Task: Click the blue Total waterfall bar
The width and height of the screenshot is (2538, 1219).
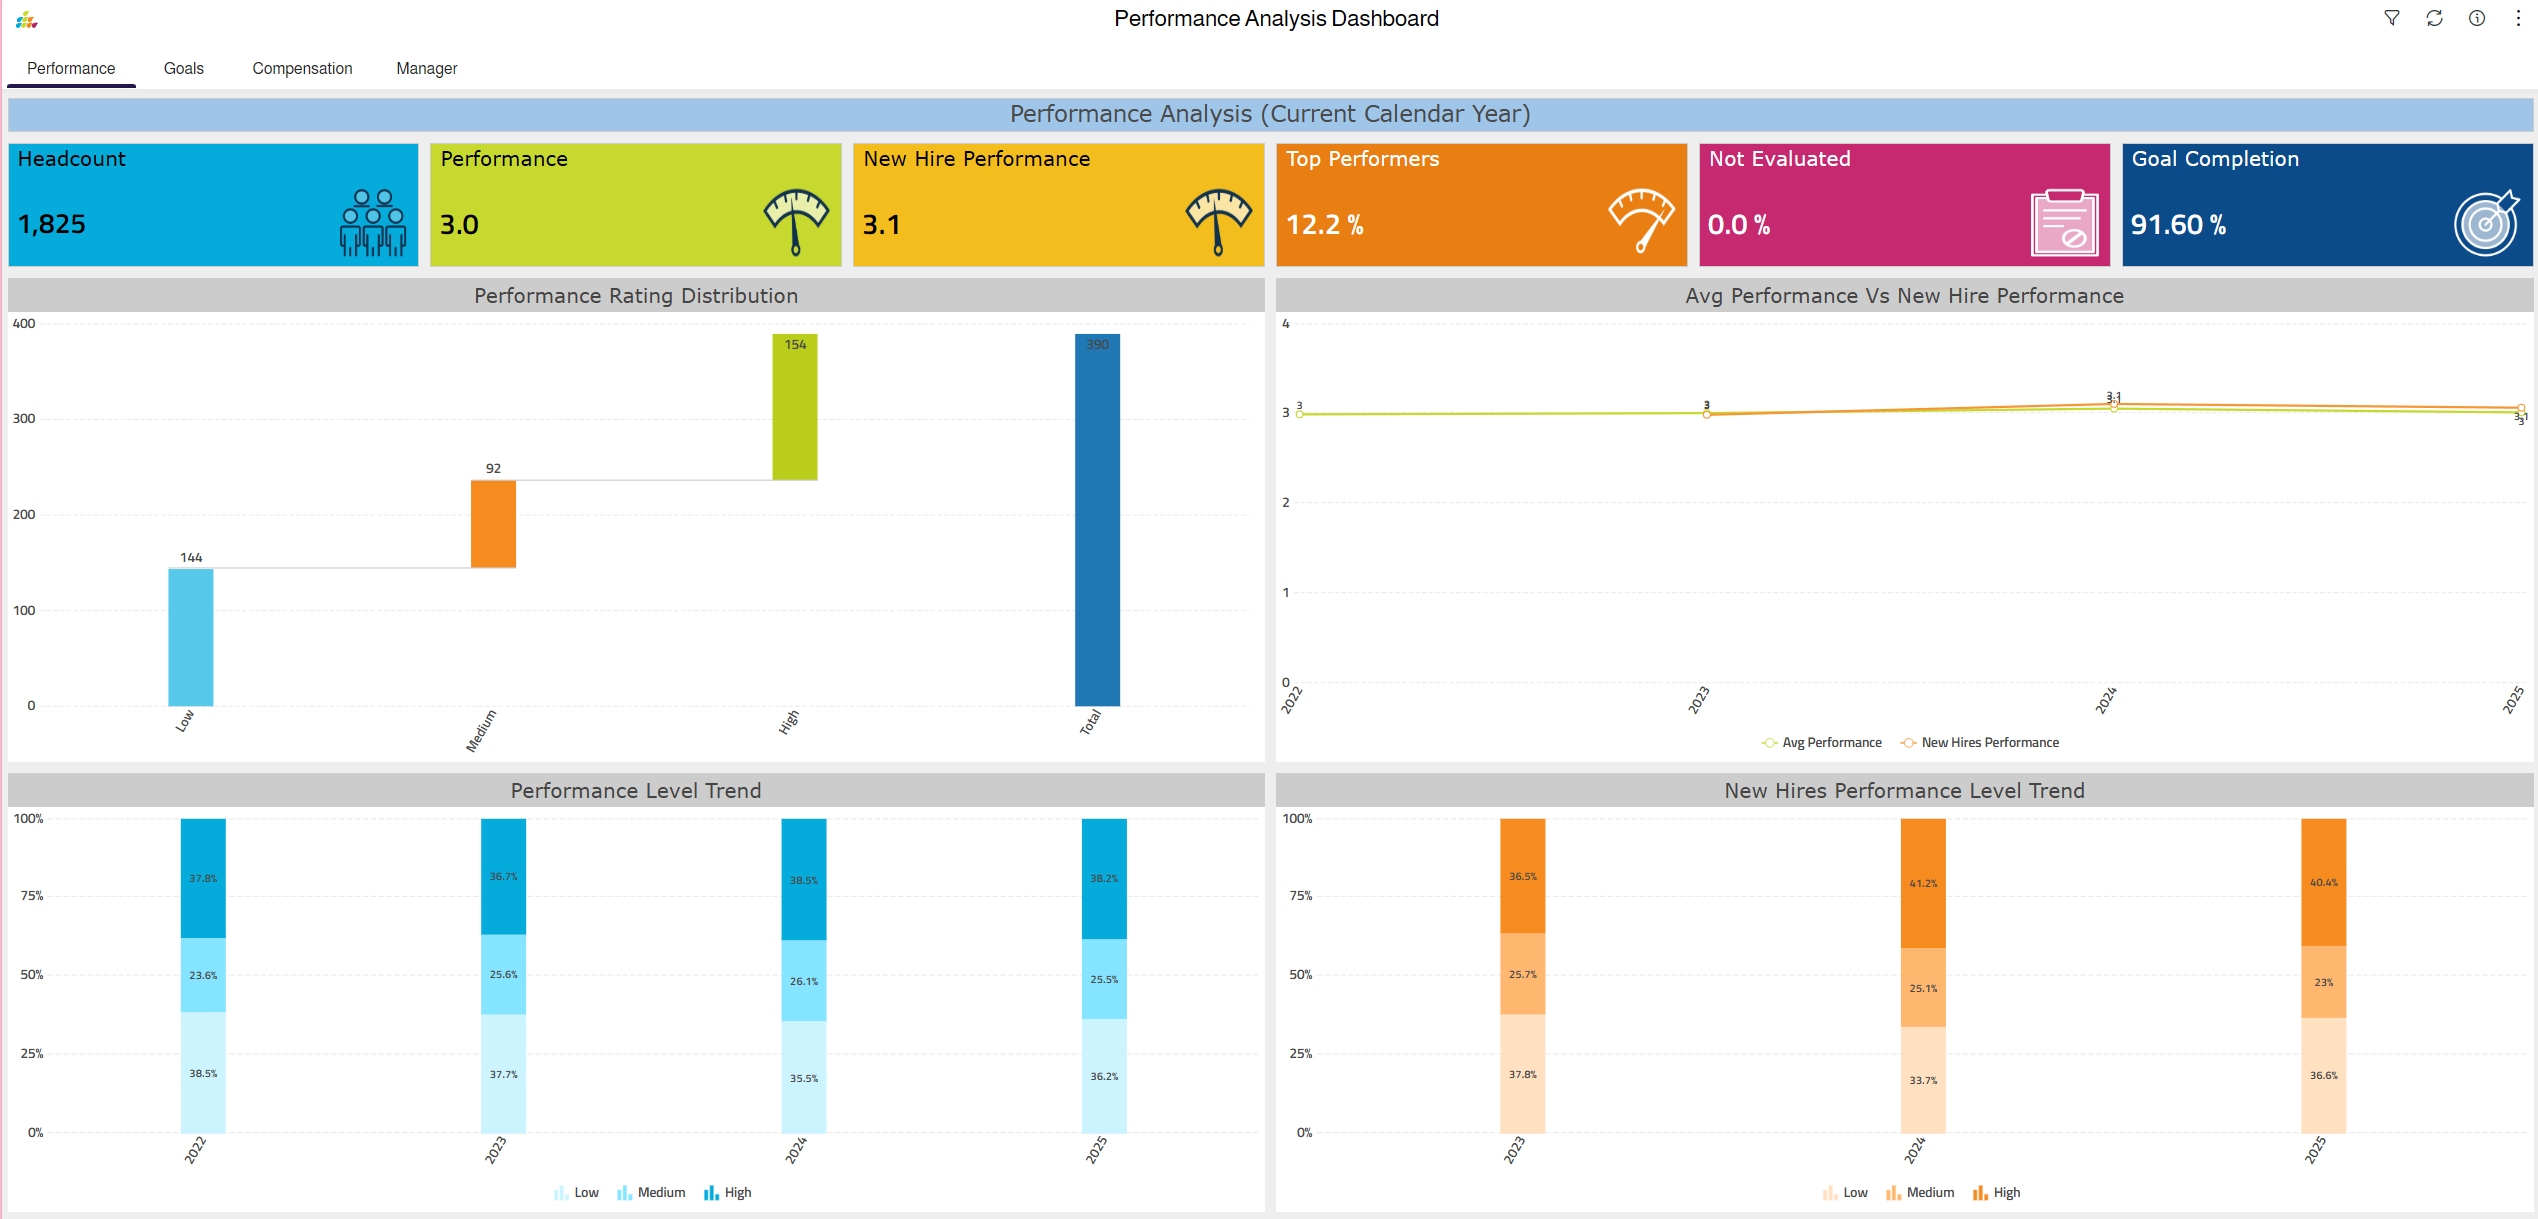Action: (x=1097, y=520)
